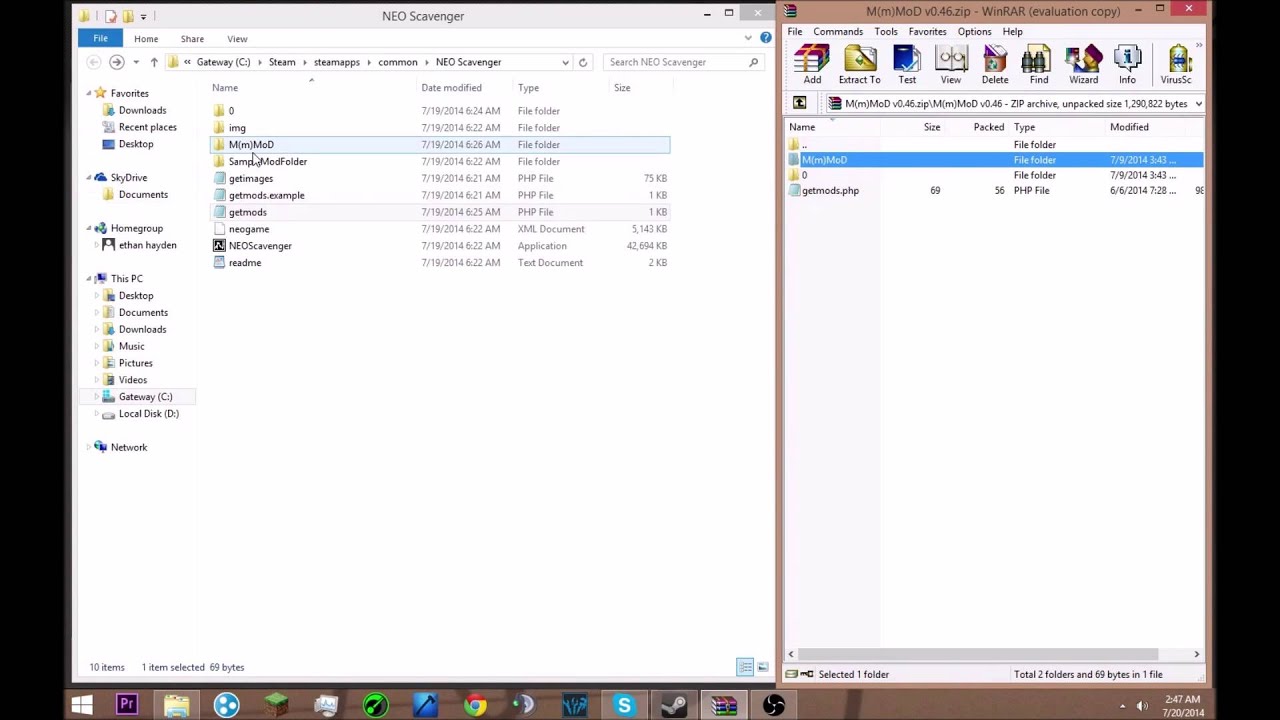Image resolution: width=1280 pixels, height=720 pixels.
Task: Collapse the This PC tree section
Action: coord(88,279)
